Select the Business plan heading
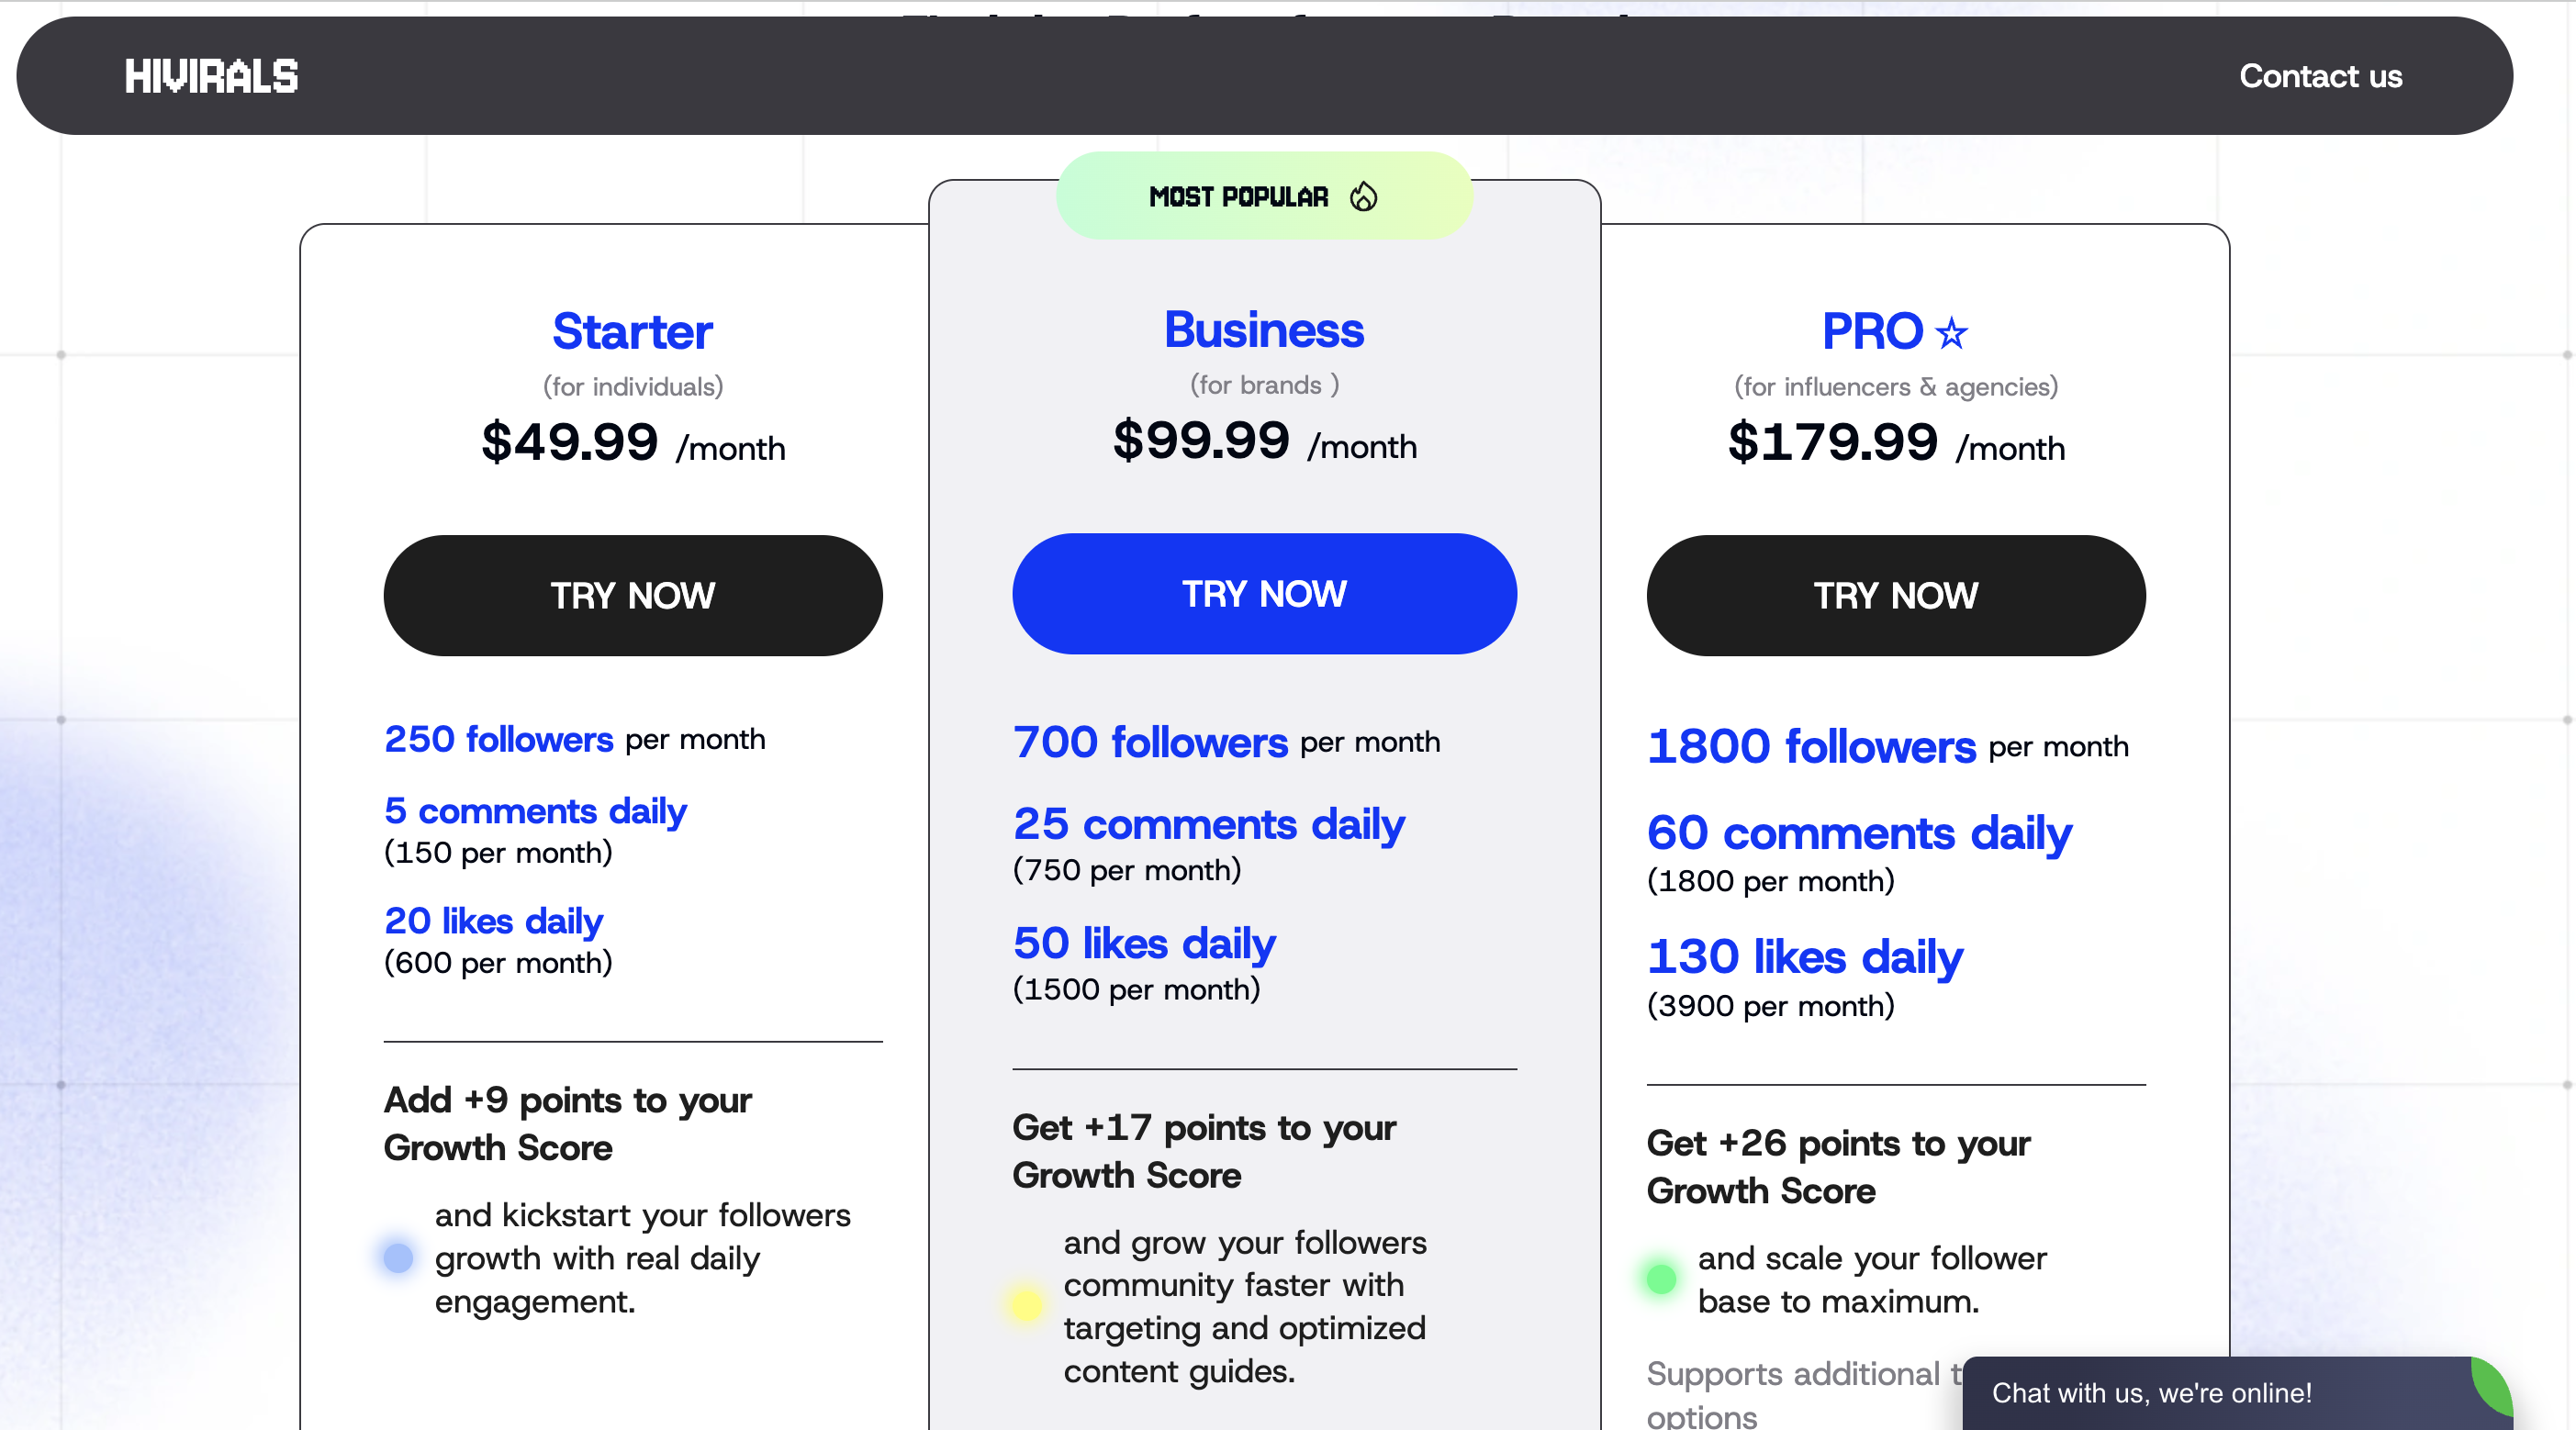Screen dimensions: 2576x1430 (x=1264, y=330)
